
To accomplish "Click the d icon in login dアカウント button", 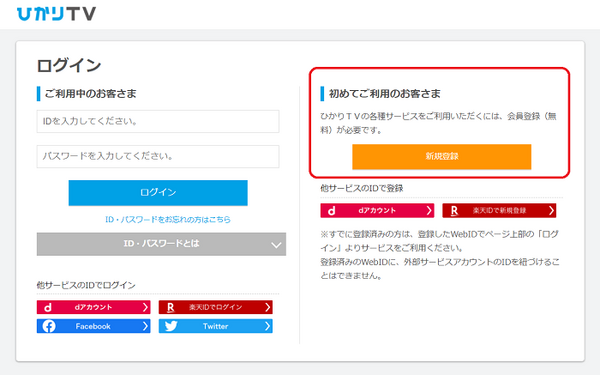I will pyautogui.click(x=48, y=307).
